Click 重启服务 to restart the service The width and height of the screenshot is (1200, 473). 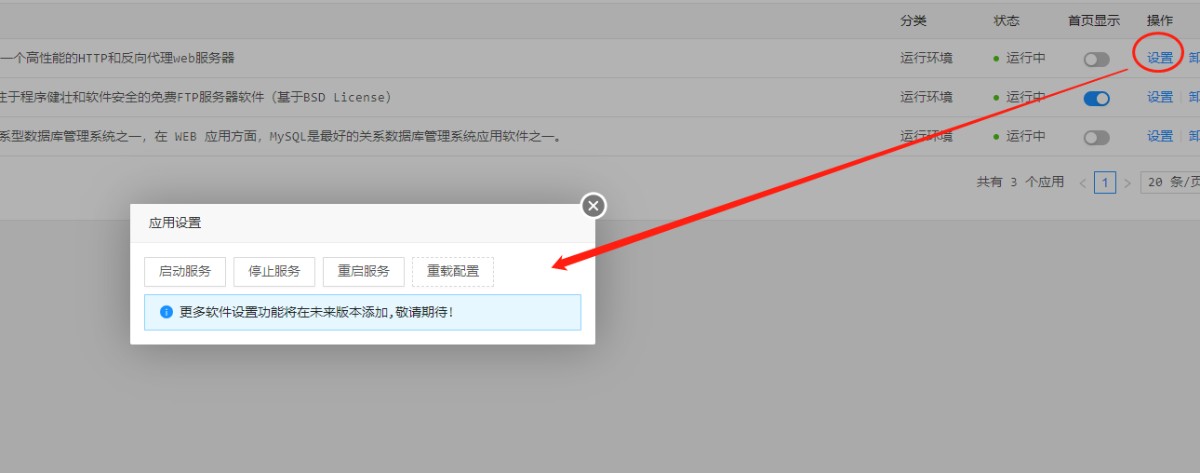363,272
